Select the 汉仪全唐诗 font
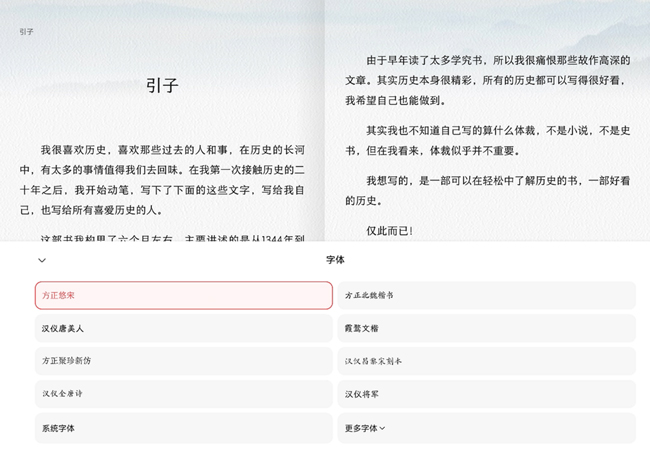Viewport: 650px width, 454px height. 184,394
